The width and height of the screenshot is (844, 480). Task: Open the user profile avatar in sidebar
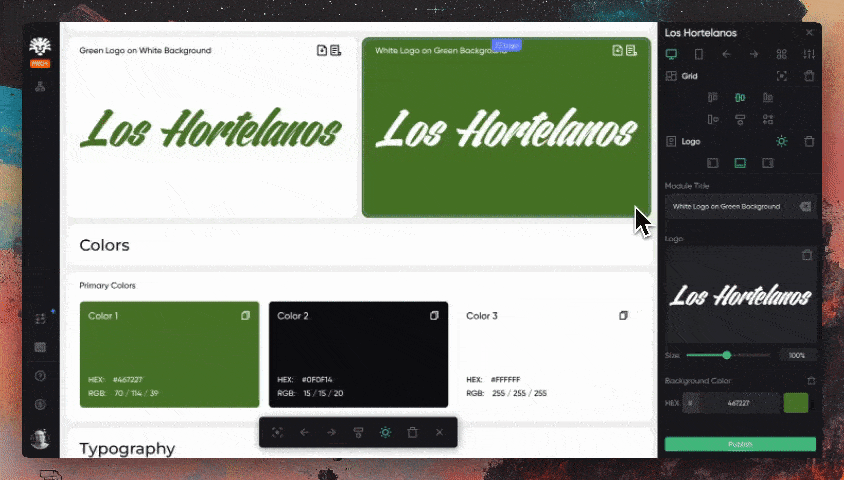[40, 438]
